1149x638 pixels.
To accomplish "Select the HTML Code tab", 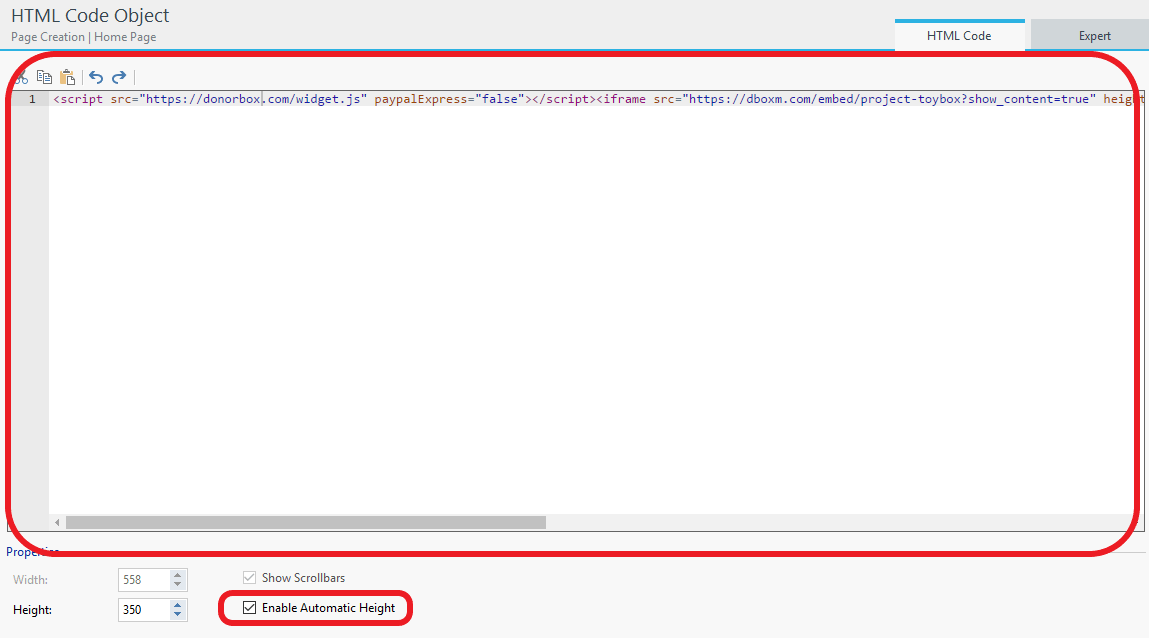I will click(958, 36).
